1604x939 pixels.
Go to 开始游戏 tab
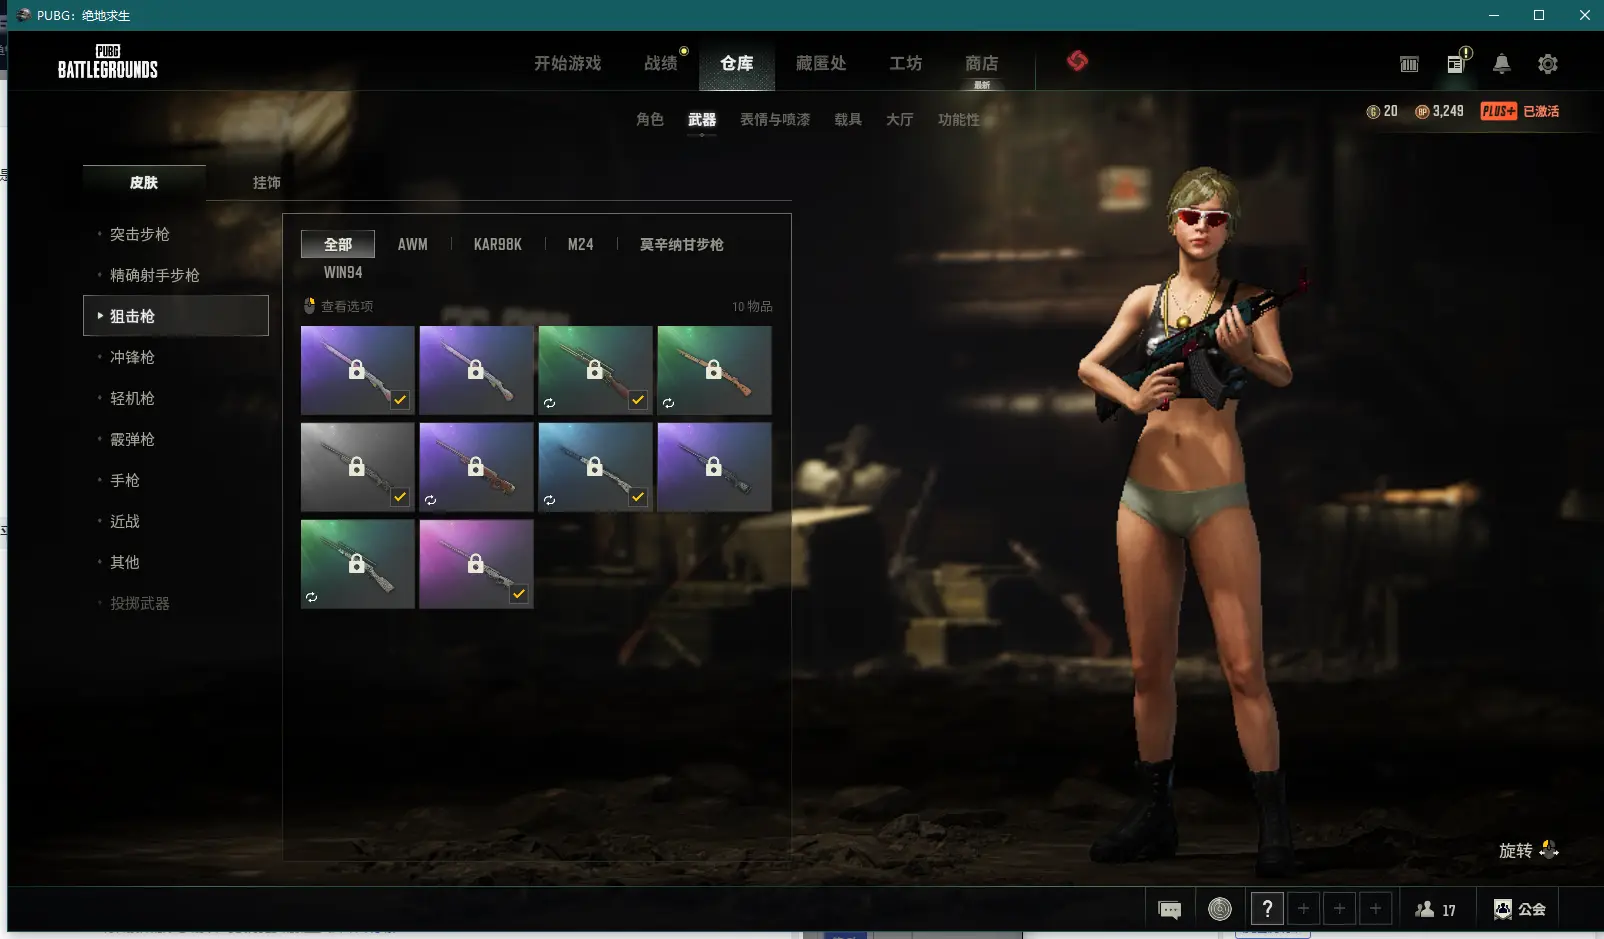point(567,63)
